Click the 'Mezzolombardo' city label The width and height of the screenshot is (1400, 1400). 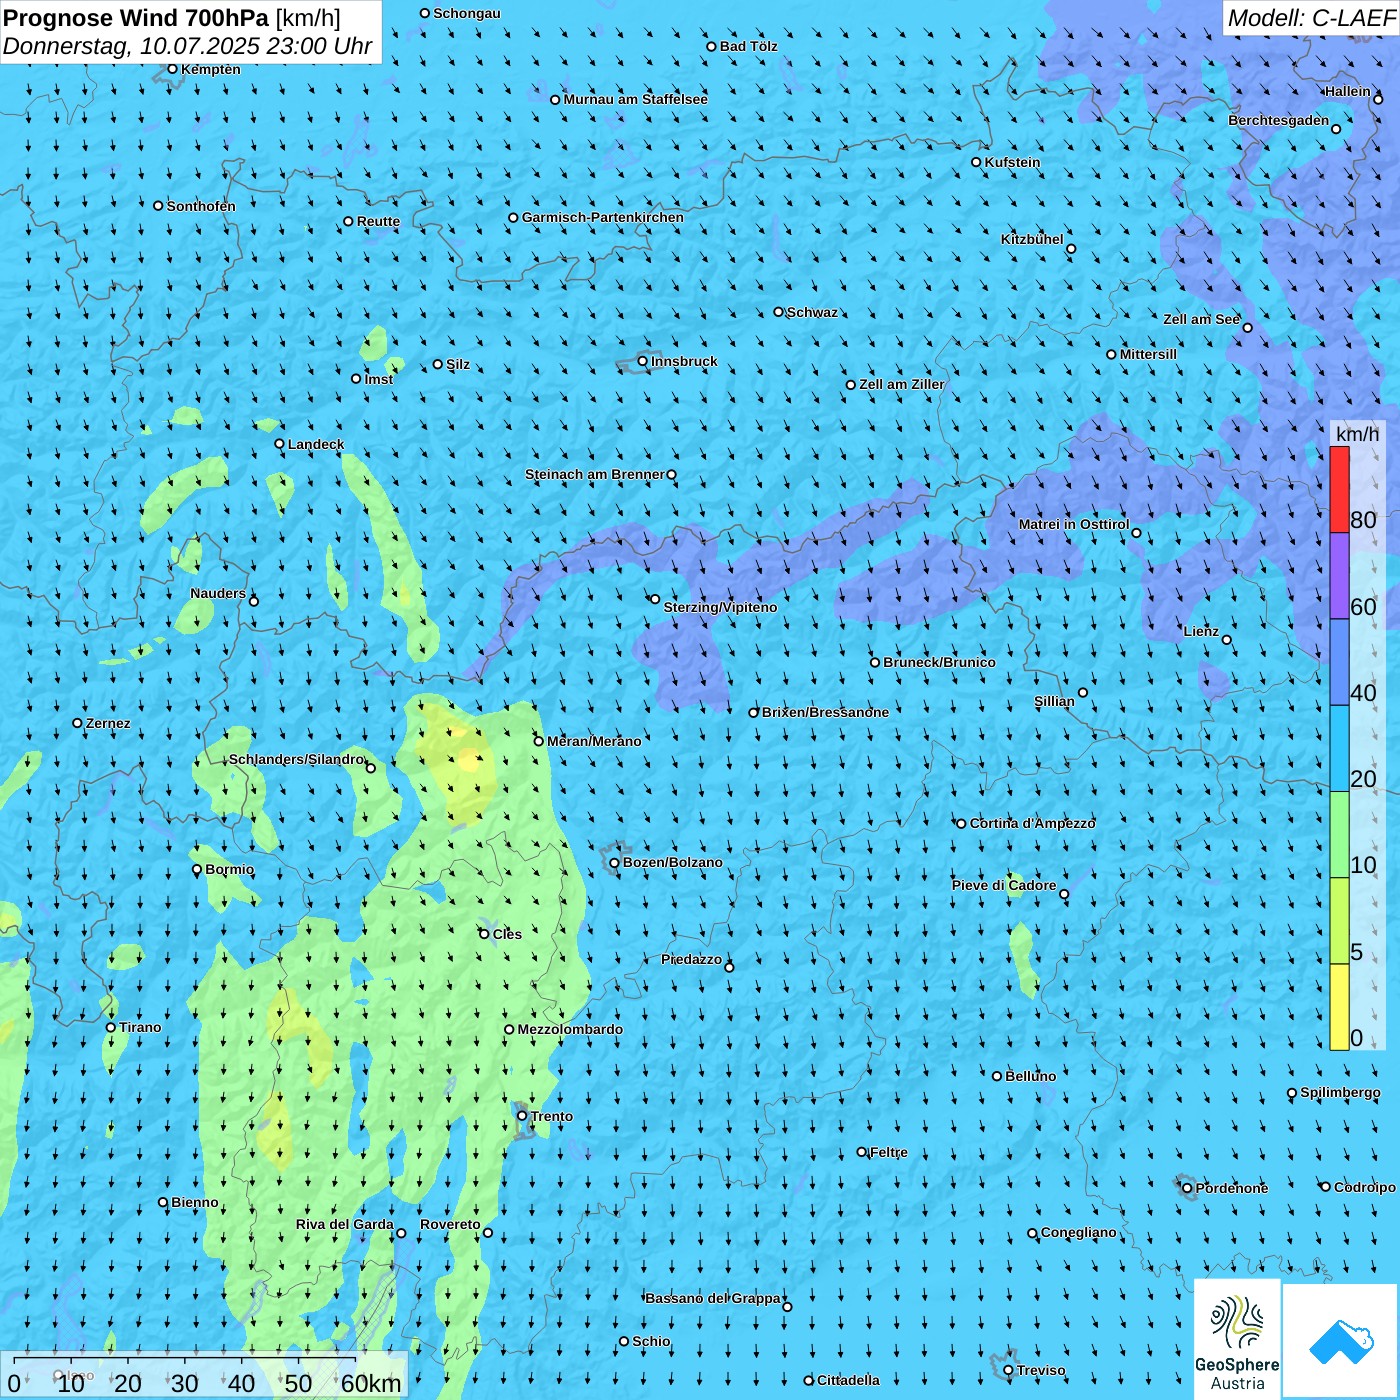(x=570, y=1029)
